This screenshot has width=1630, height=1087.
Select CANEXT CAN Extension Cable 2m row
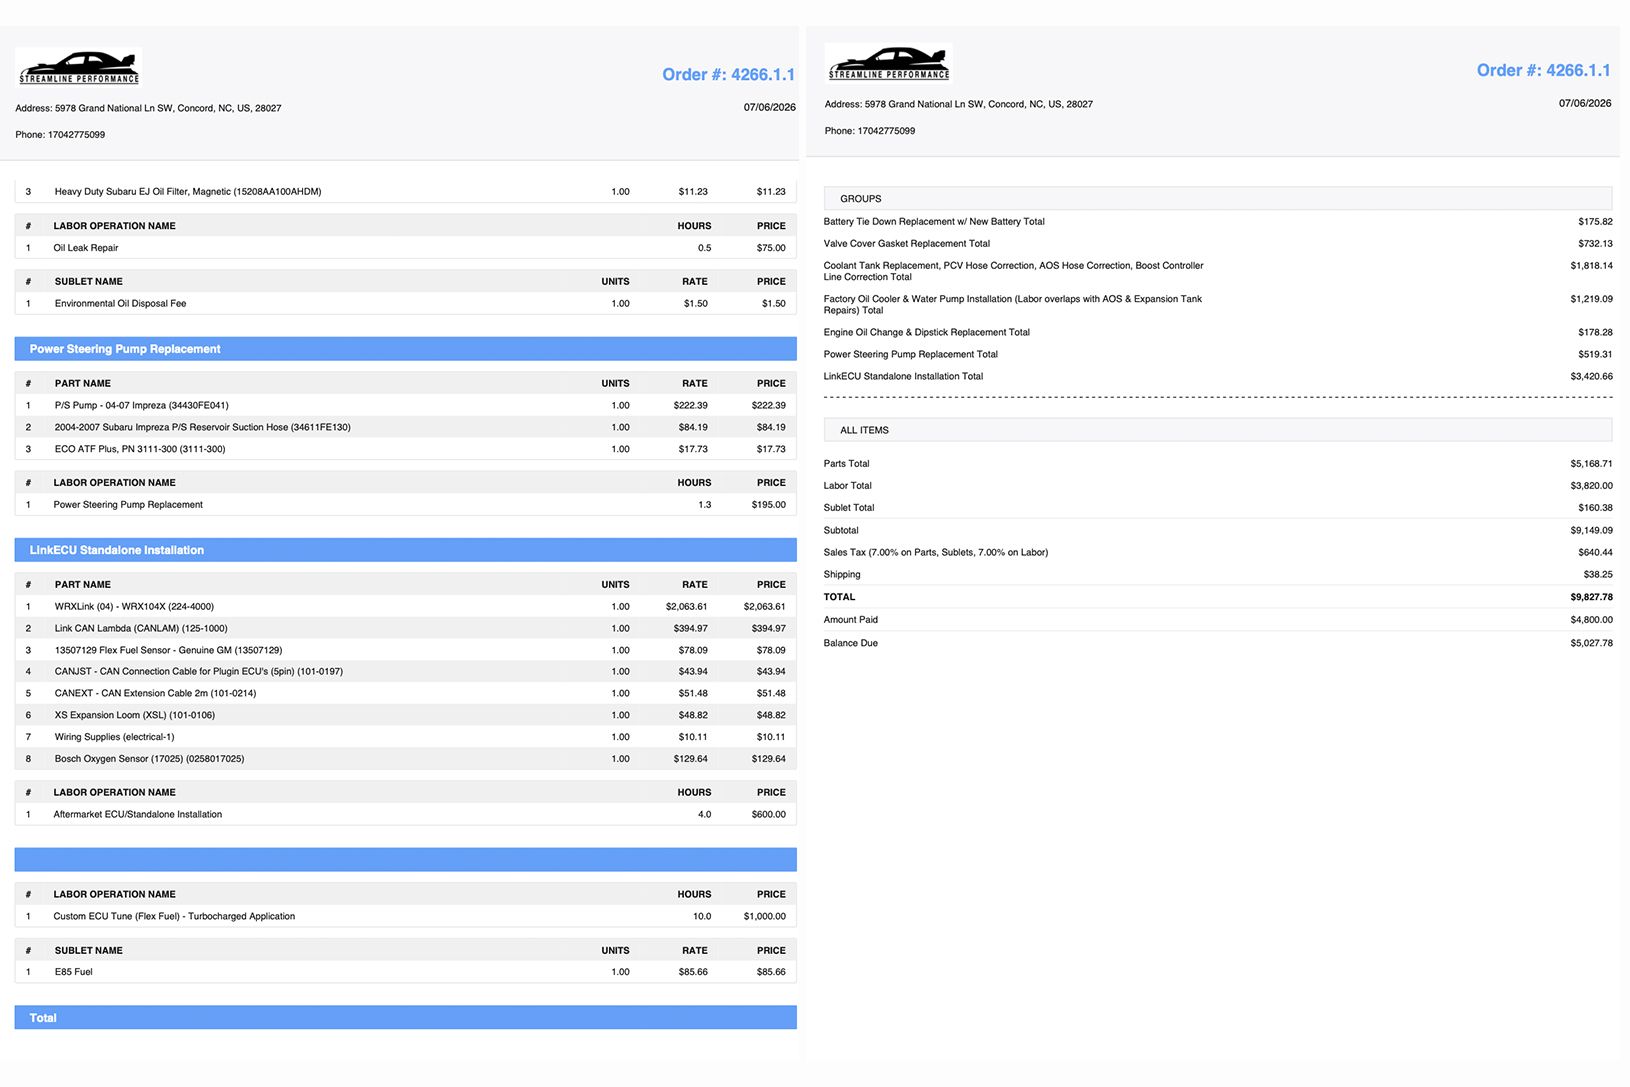click(x=406, y=693)
